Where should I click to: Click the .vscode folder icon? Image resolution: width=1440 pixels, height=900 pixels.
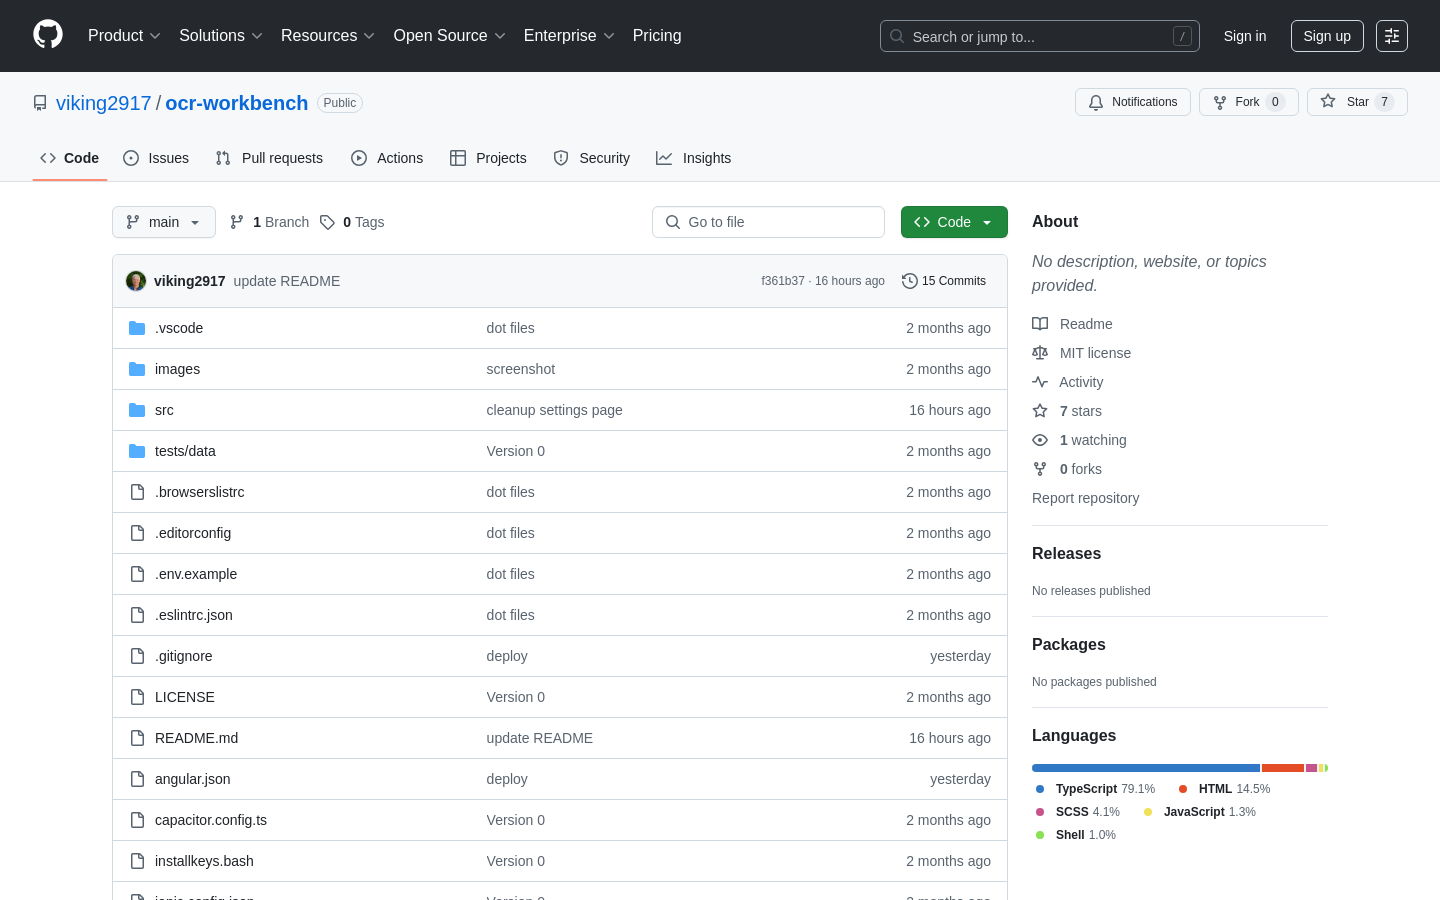coord(137,328)
